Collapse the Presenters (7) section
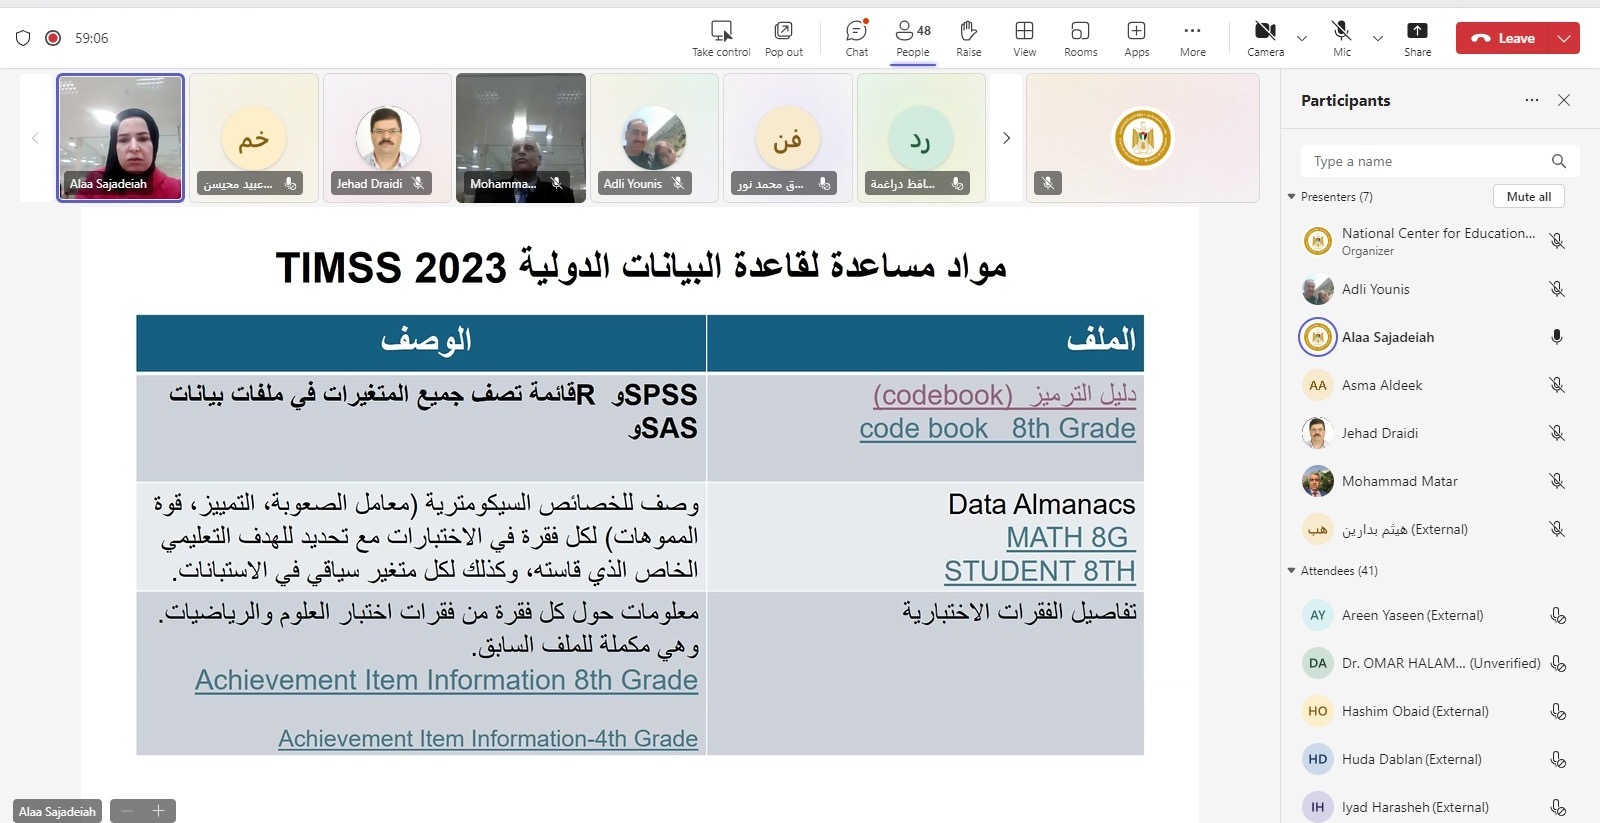1600x823 pixels. [x=1292, y=197]
